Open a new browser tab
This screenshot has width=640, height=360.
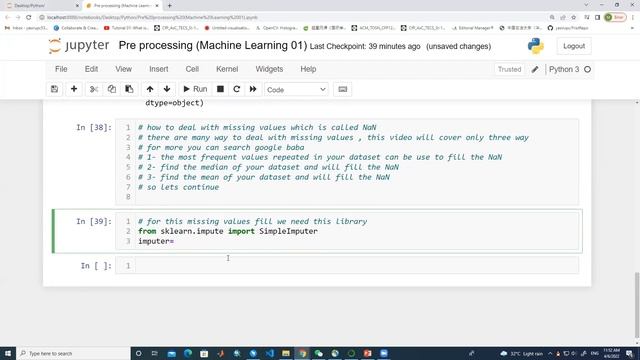coord(169,6)
